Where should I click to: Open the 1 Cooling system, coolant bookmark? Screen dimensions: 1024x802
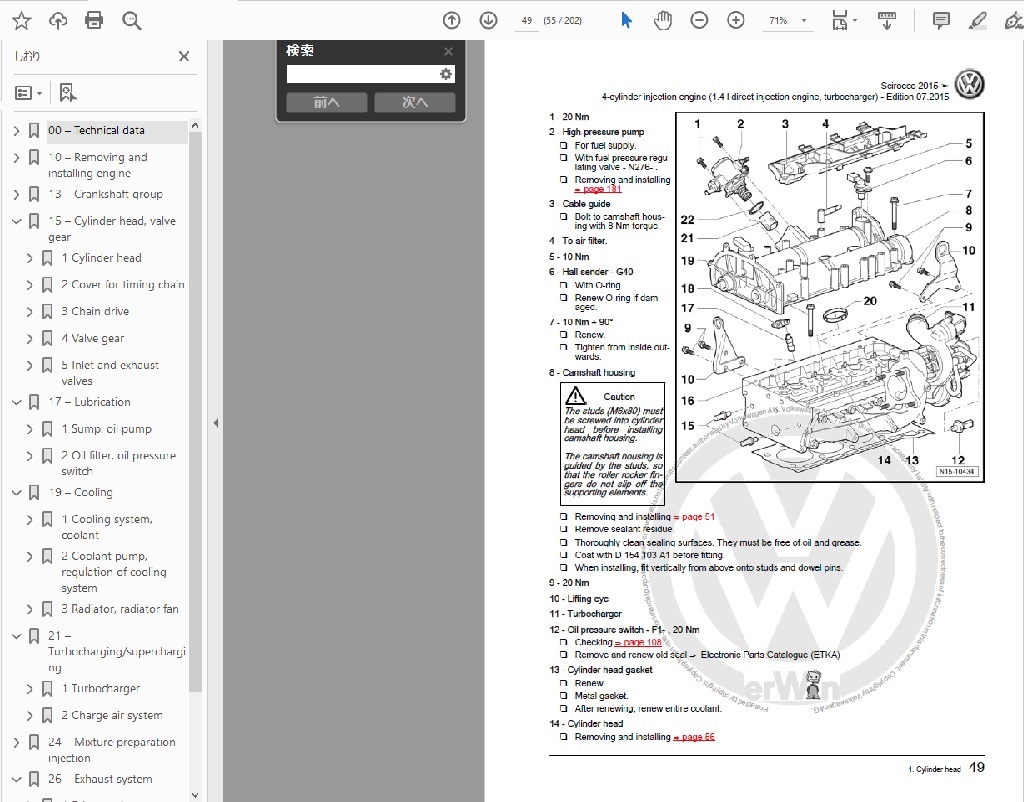[x=107, y=527]
